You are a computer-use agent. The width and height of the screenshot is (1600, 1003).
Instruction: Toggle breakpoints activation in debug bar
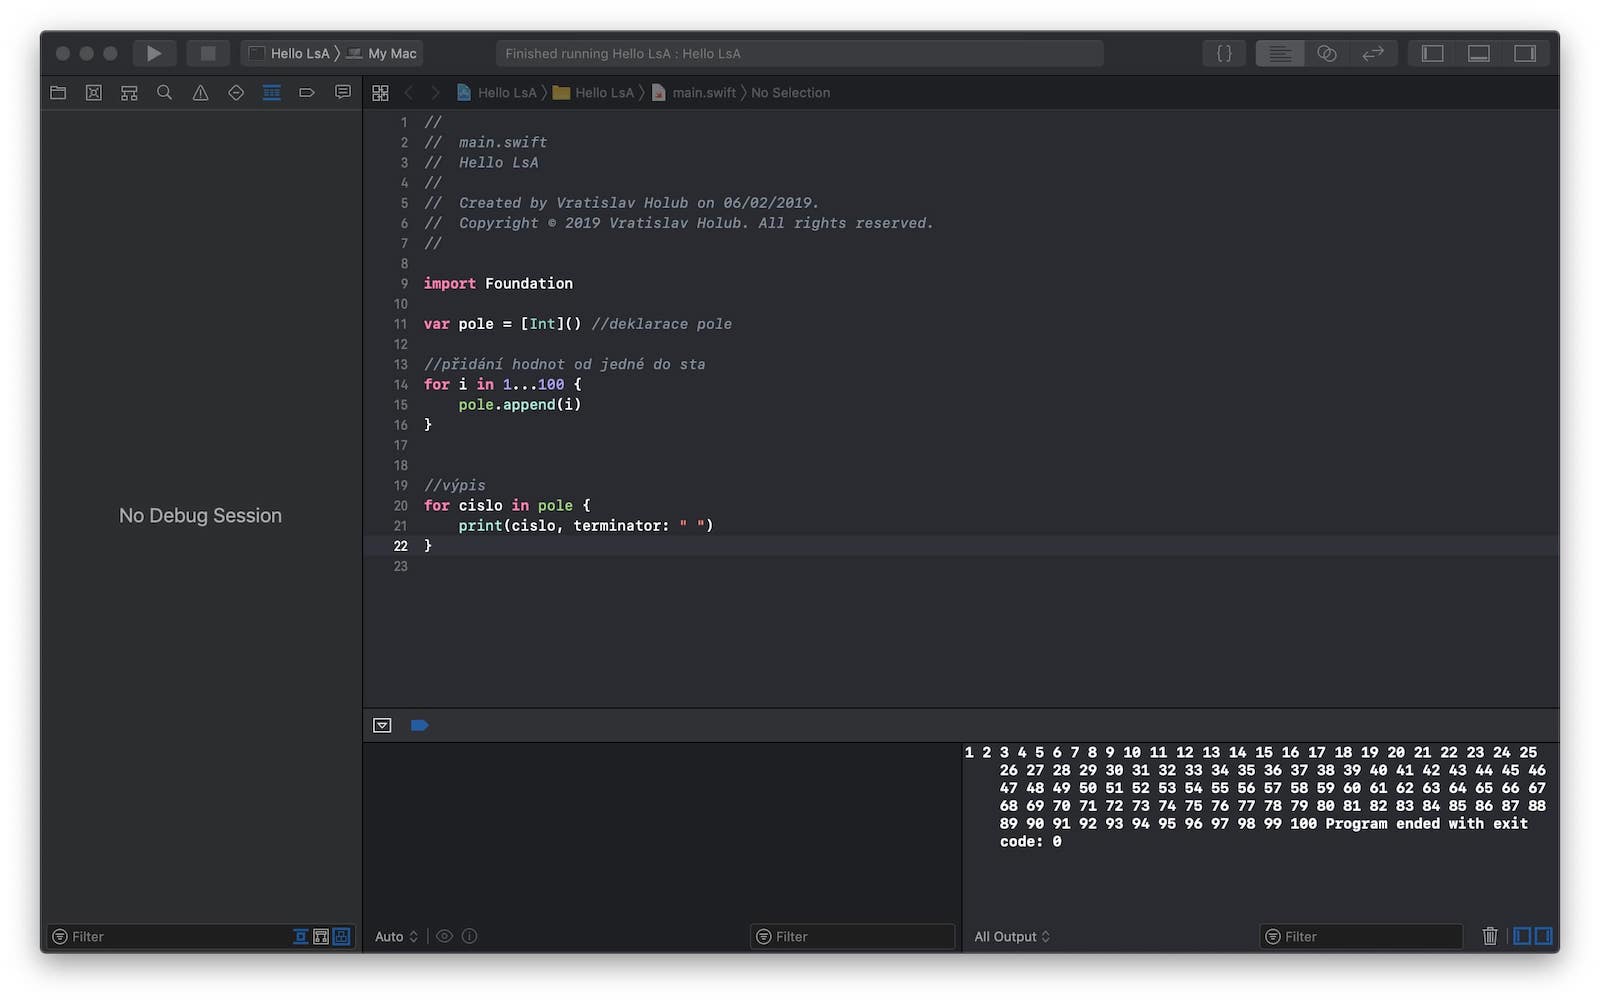click(x=419, y=725)
